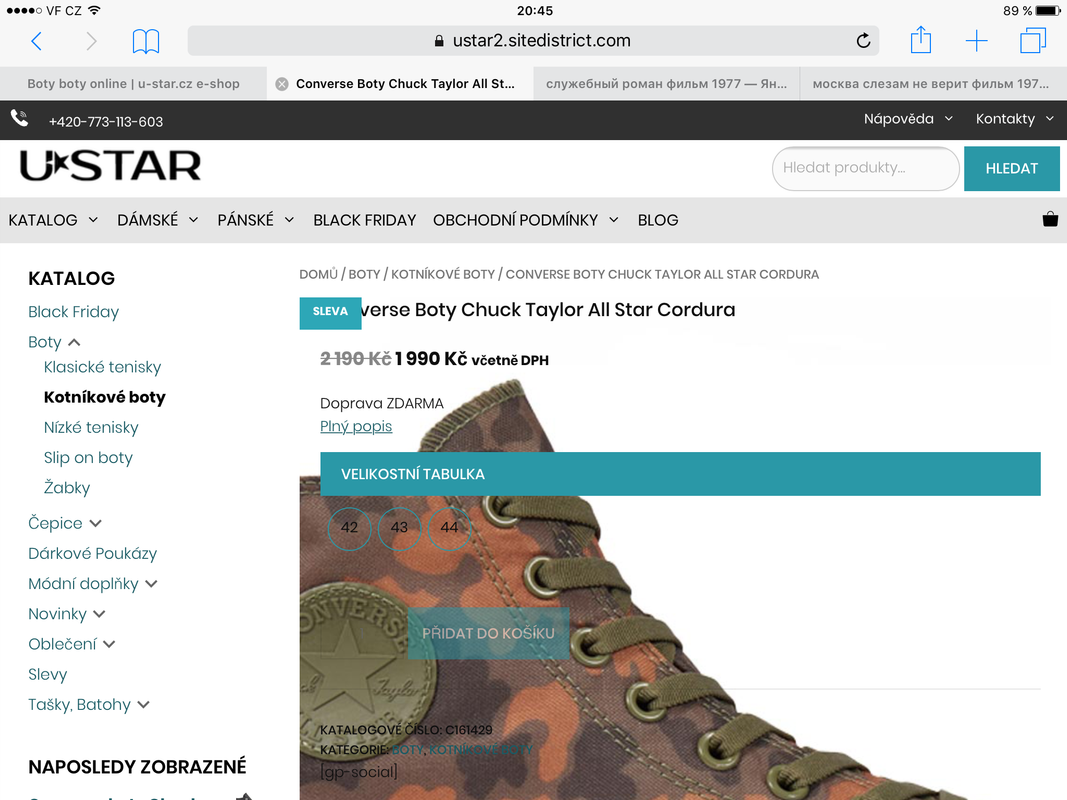Open Safari bookmarks book icon
This screenshot has height=800, width=1067.
[146, 41]
